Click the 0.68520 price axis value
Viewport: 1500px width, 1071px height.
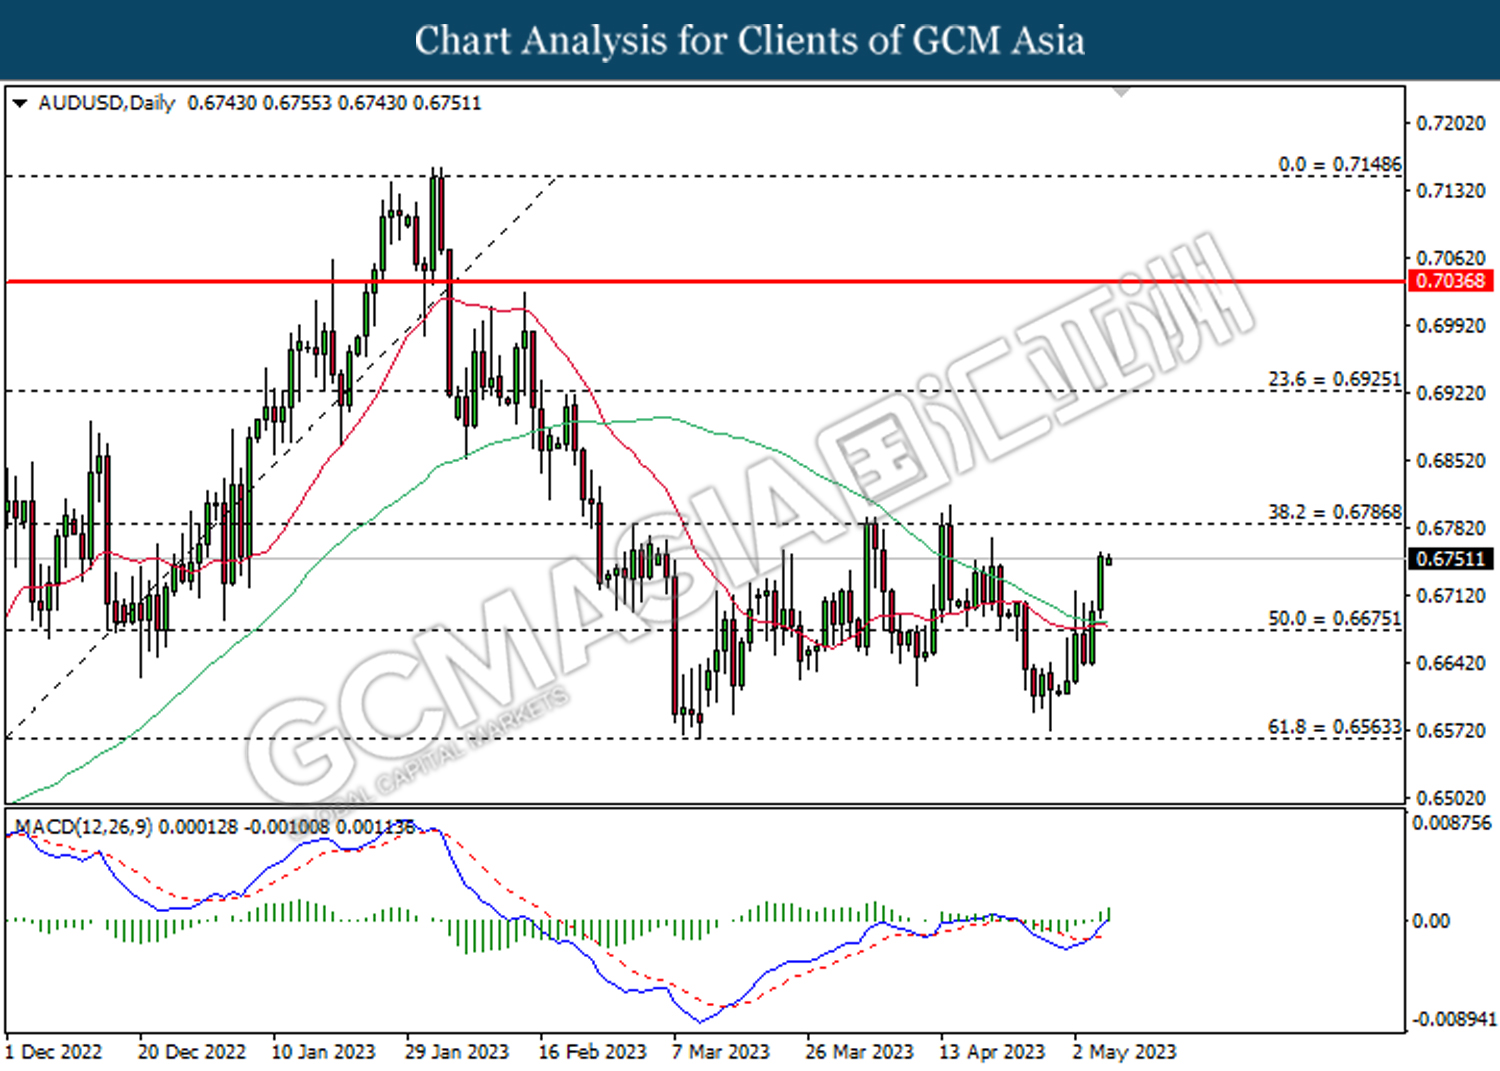point(1451,460)
